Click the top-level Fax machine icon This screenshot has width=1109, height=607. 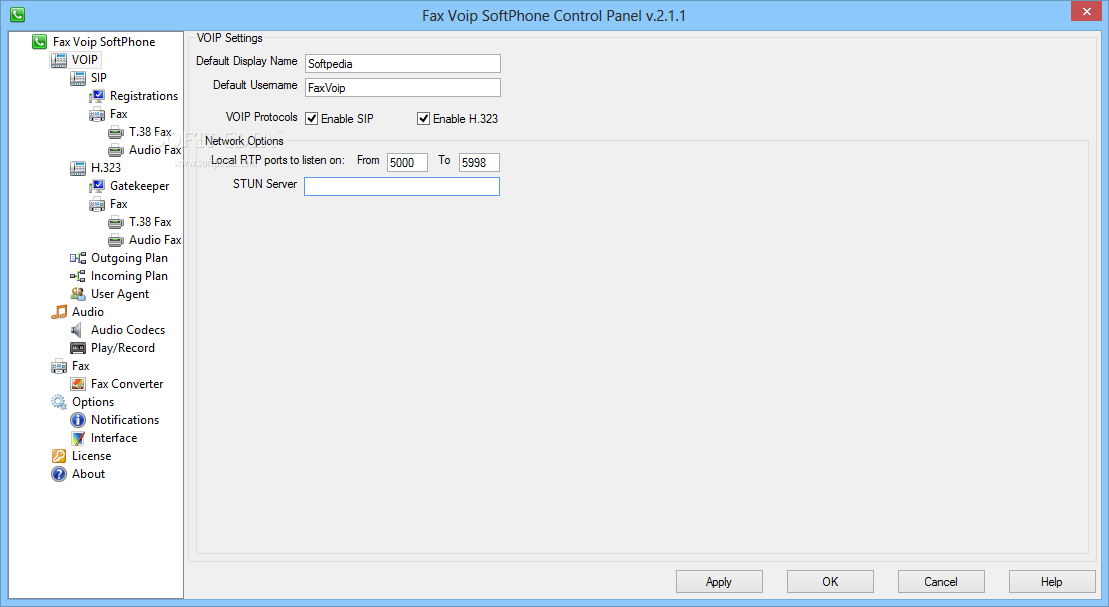pos(59,366)
